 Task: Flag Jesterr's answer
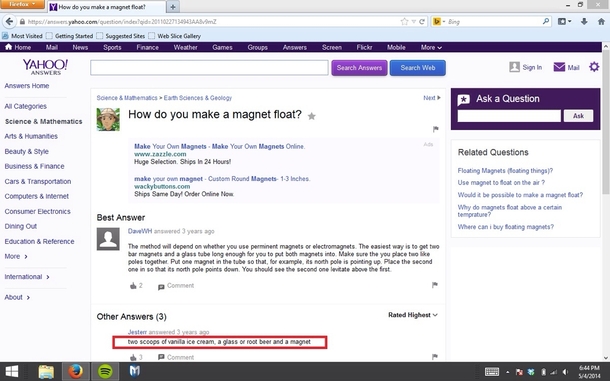pos(435,356)
